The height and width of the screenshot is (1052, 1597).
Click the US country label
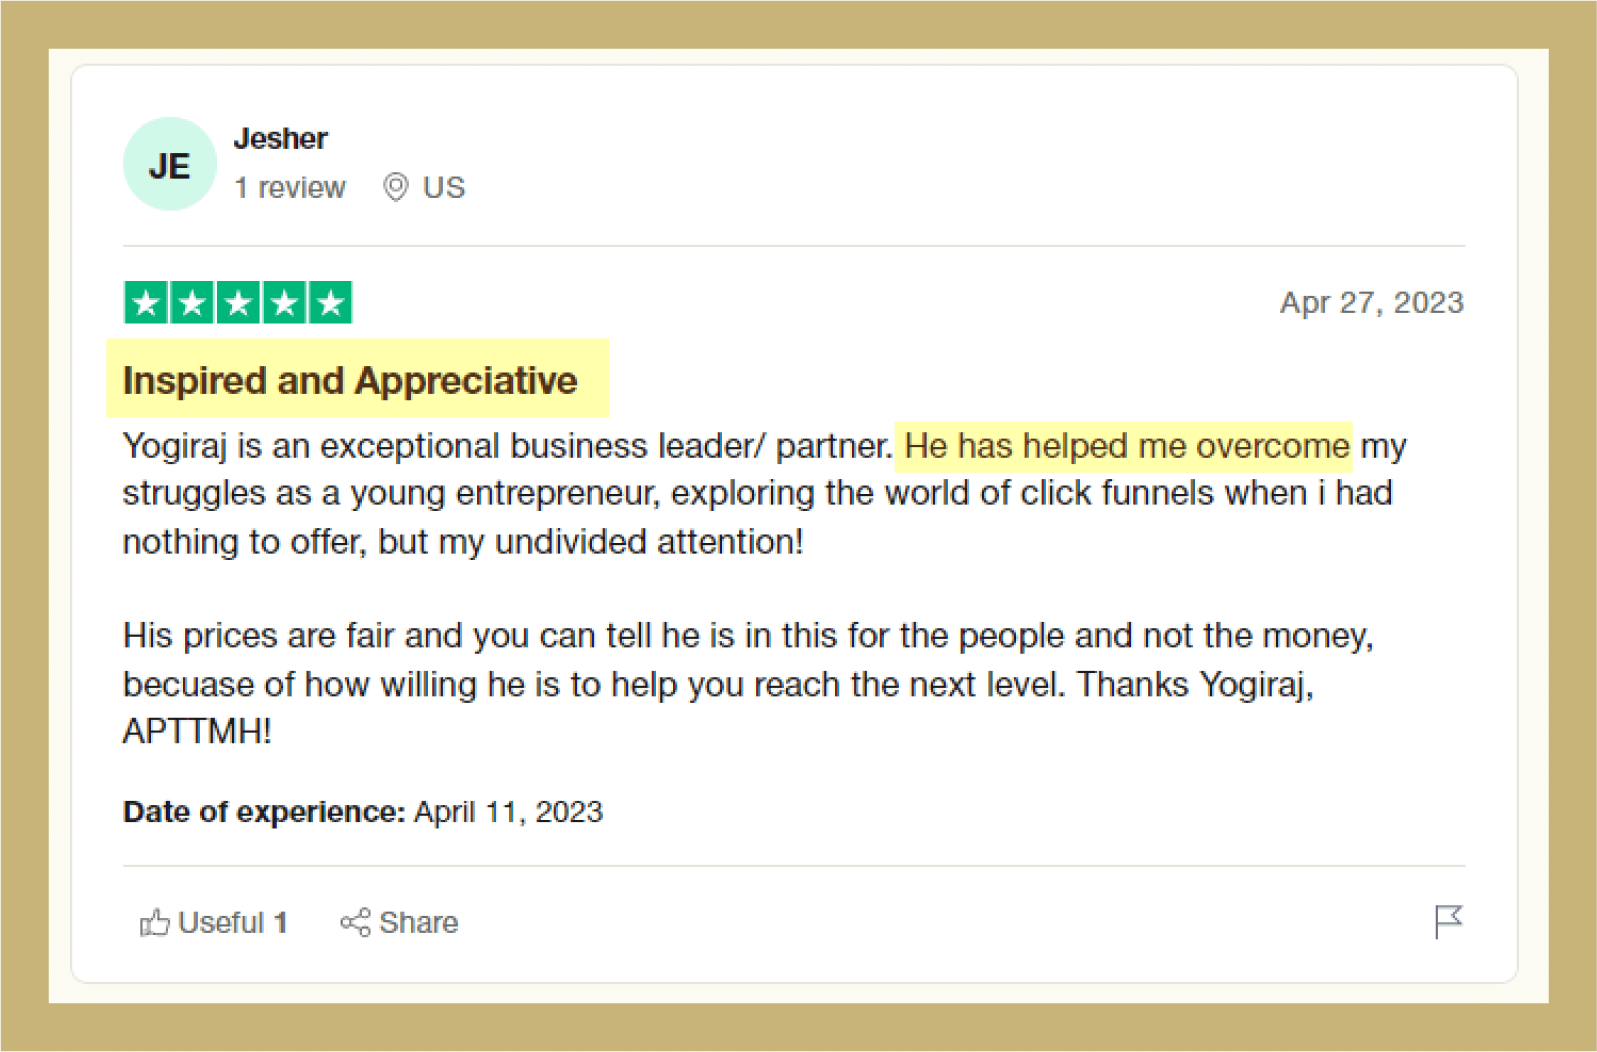point(444,187)
